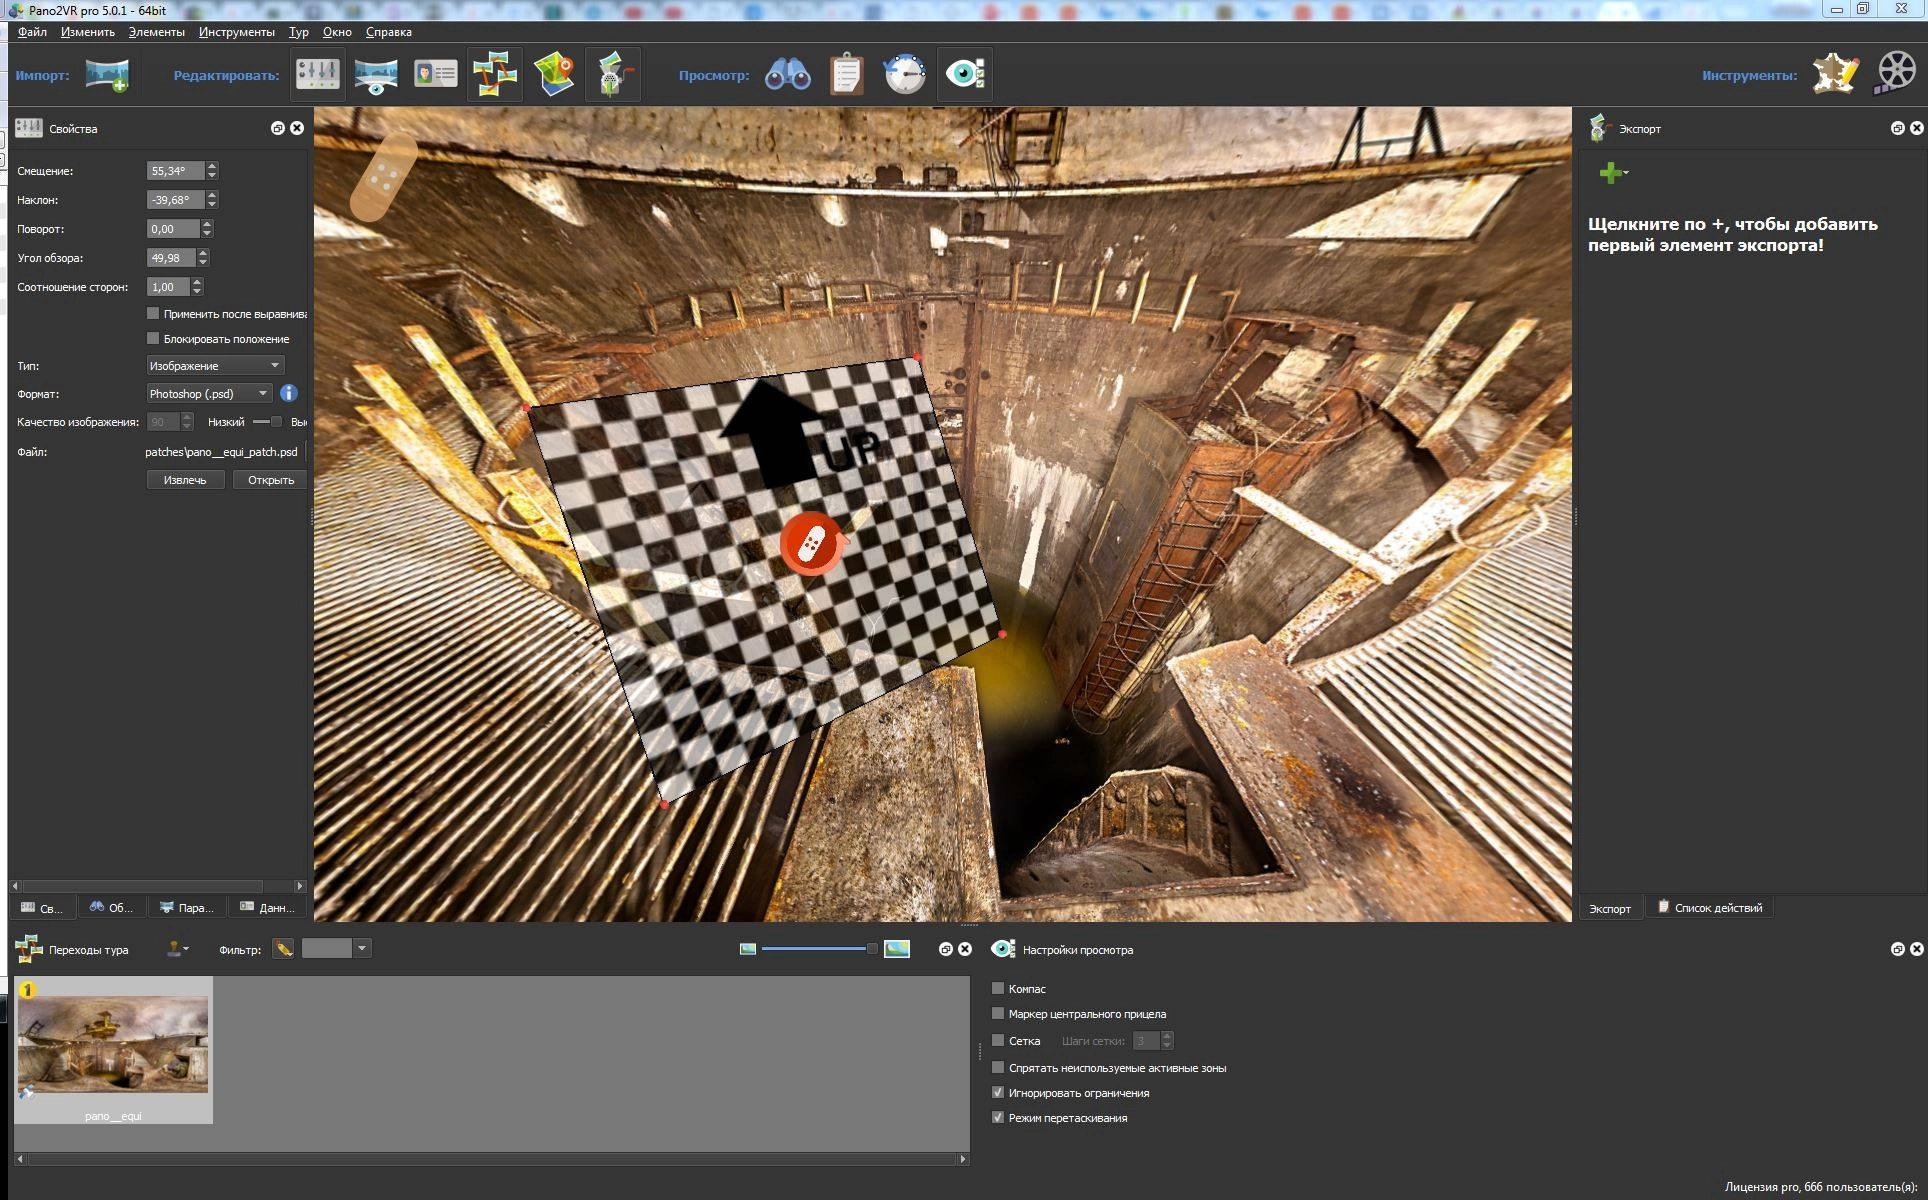Viewport: 1928px width, 1200px height.
Task: Click the history stopwatch icon
Action: [x=905, y=74]
